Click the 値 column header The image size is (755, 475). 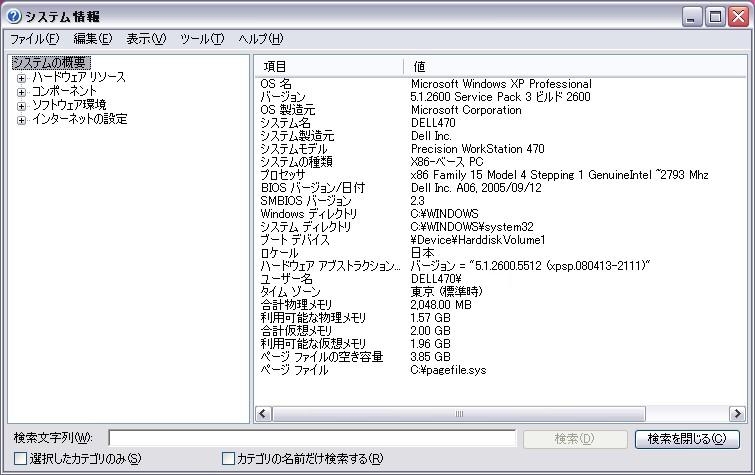pos(575,66)
